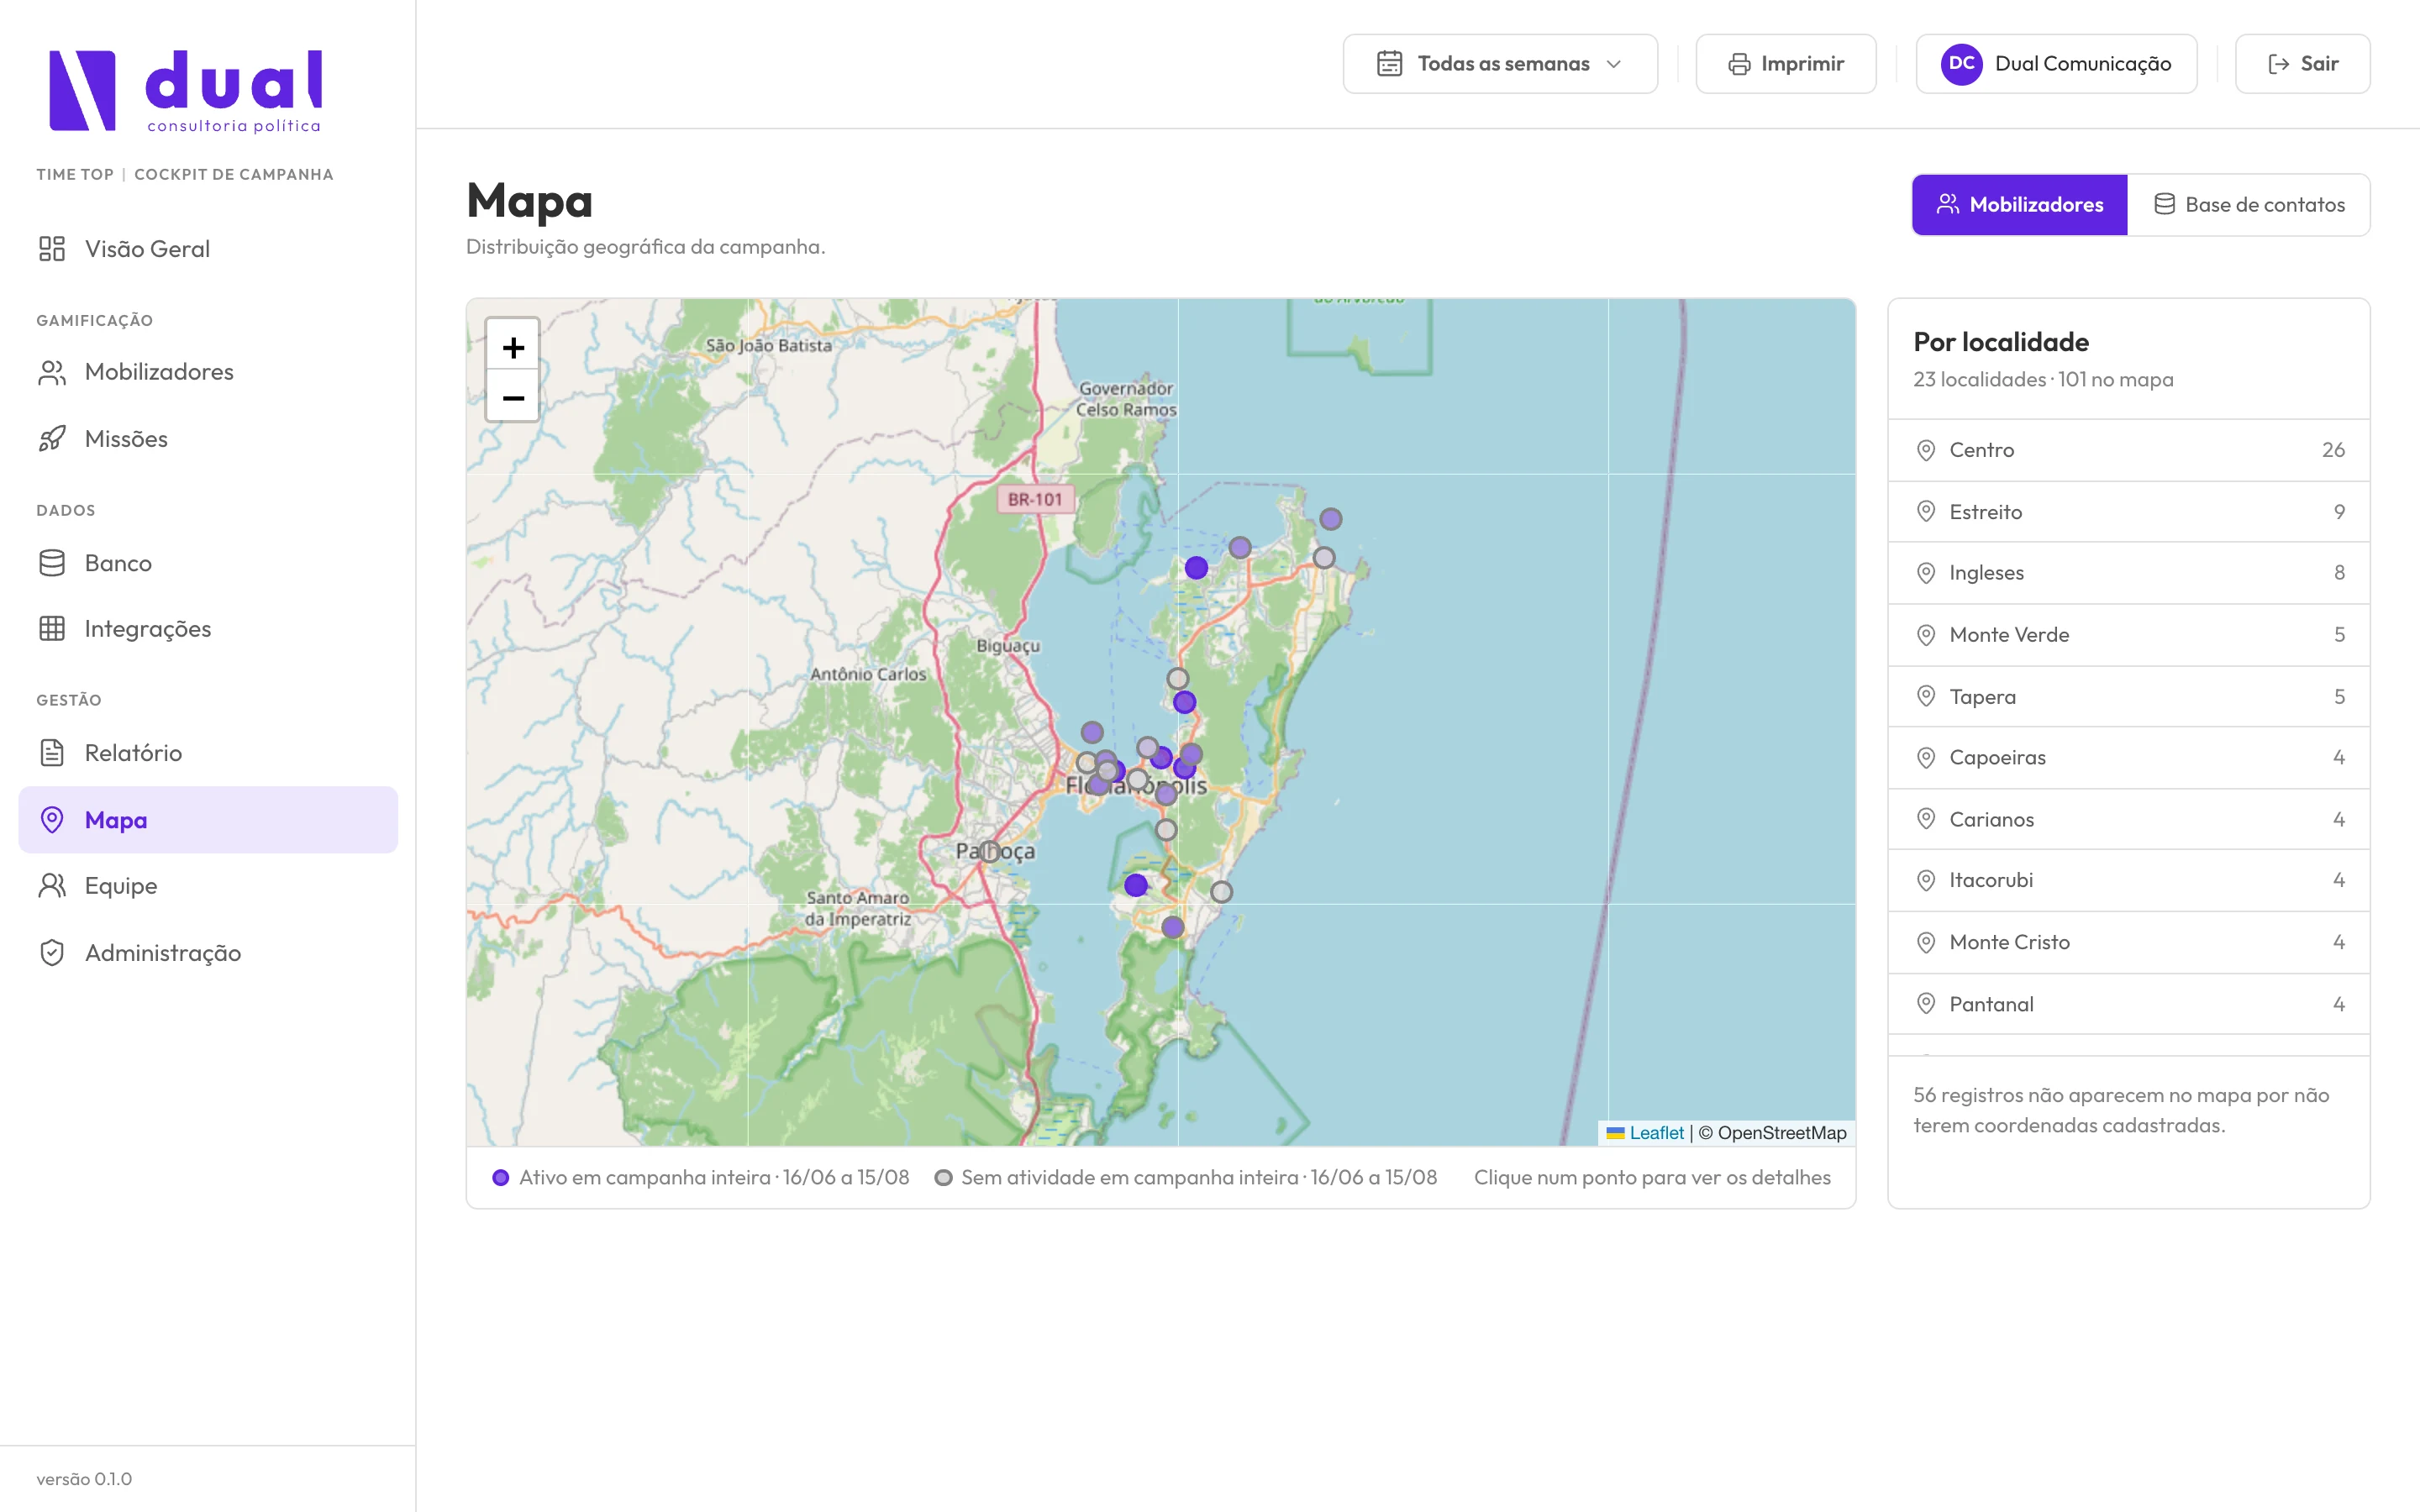
Task: Click the Imprimir button
Action: tap(1785, 64)
